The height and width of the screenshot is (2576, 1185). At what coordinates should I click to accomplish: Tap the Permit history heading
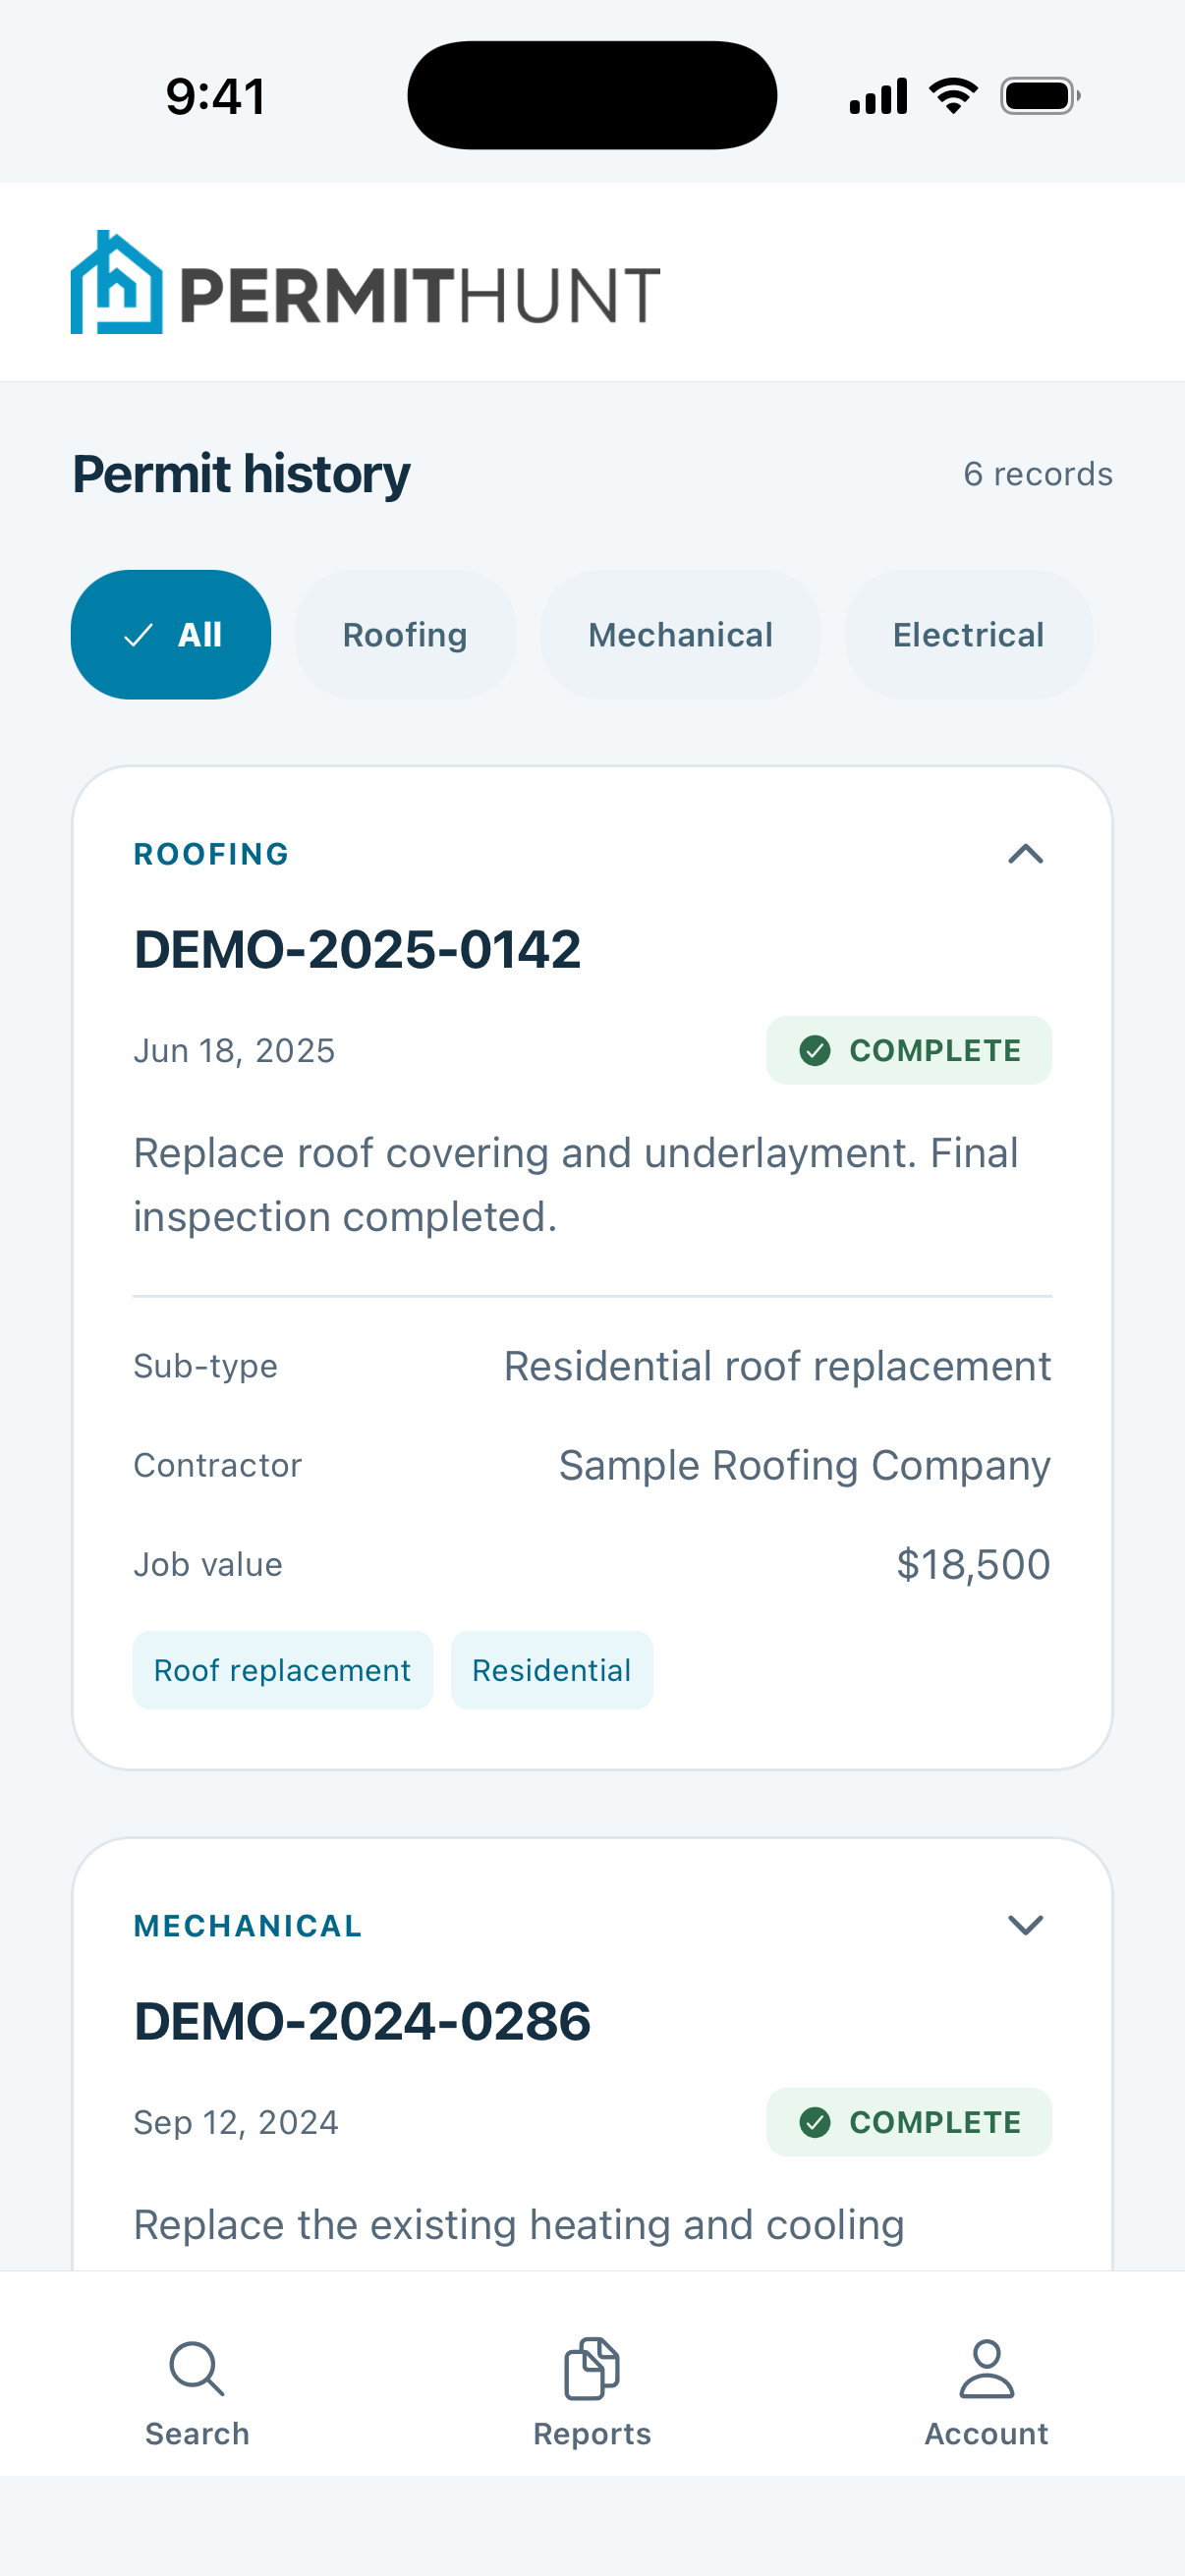pyautogui.click(x=241, y=474)
